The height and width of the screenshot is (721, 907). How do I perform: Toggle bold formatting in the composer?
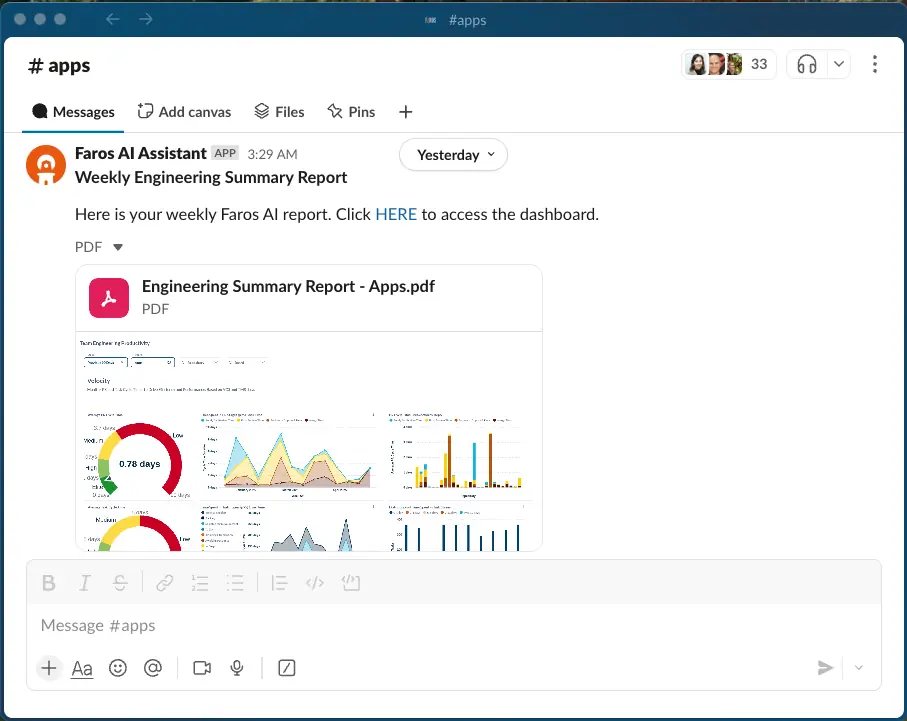tap(48, 582)
